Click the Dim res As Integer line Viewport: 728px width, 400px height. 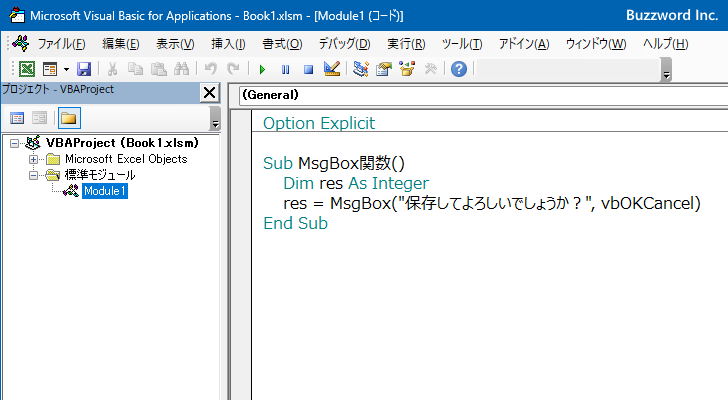[x=356, y=183]
